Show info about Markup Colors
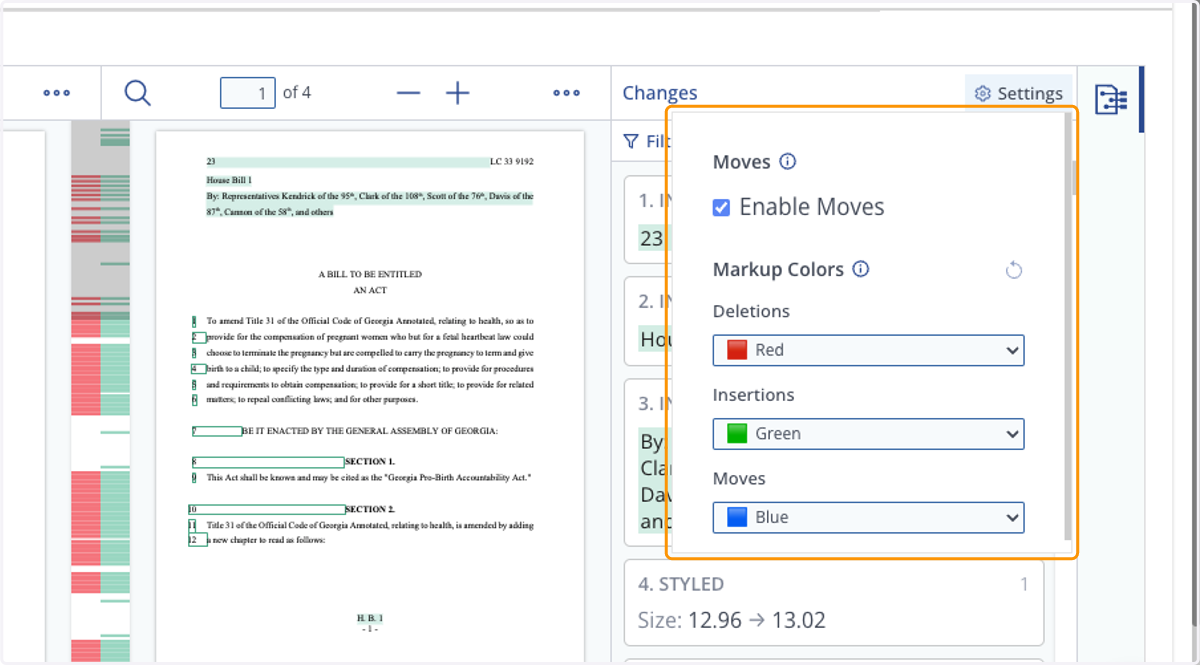Screen dimensions: 1200x665 coord(860,269)
